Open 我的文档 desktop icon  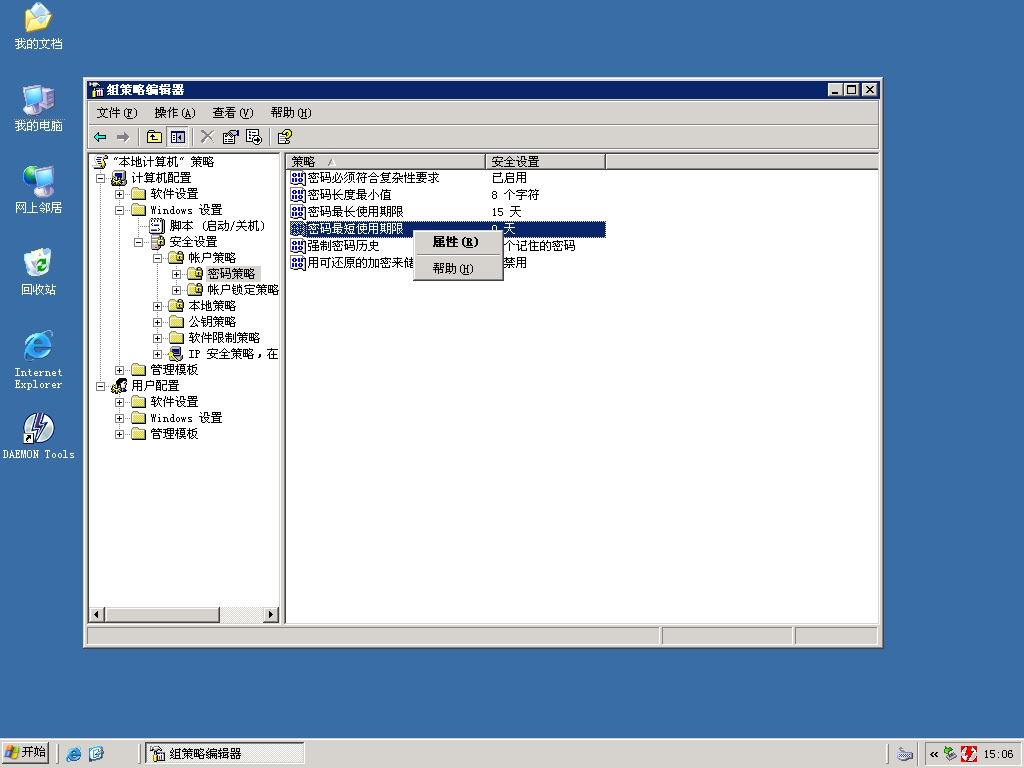[39, 27]
